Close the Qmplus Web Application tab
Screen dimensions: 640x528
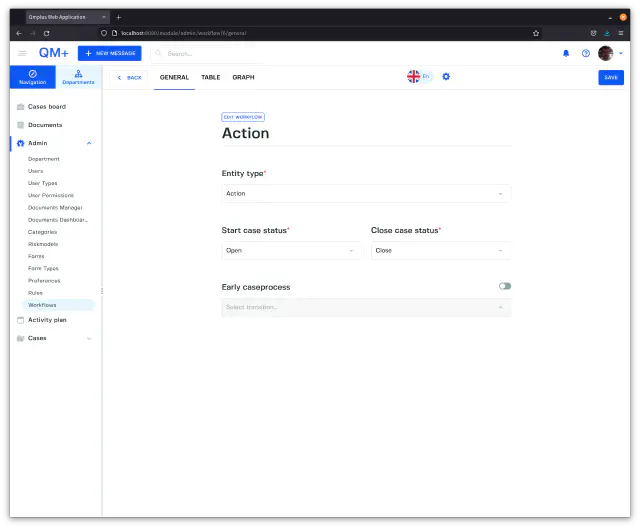point(104,17)
